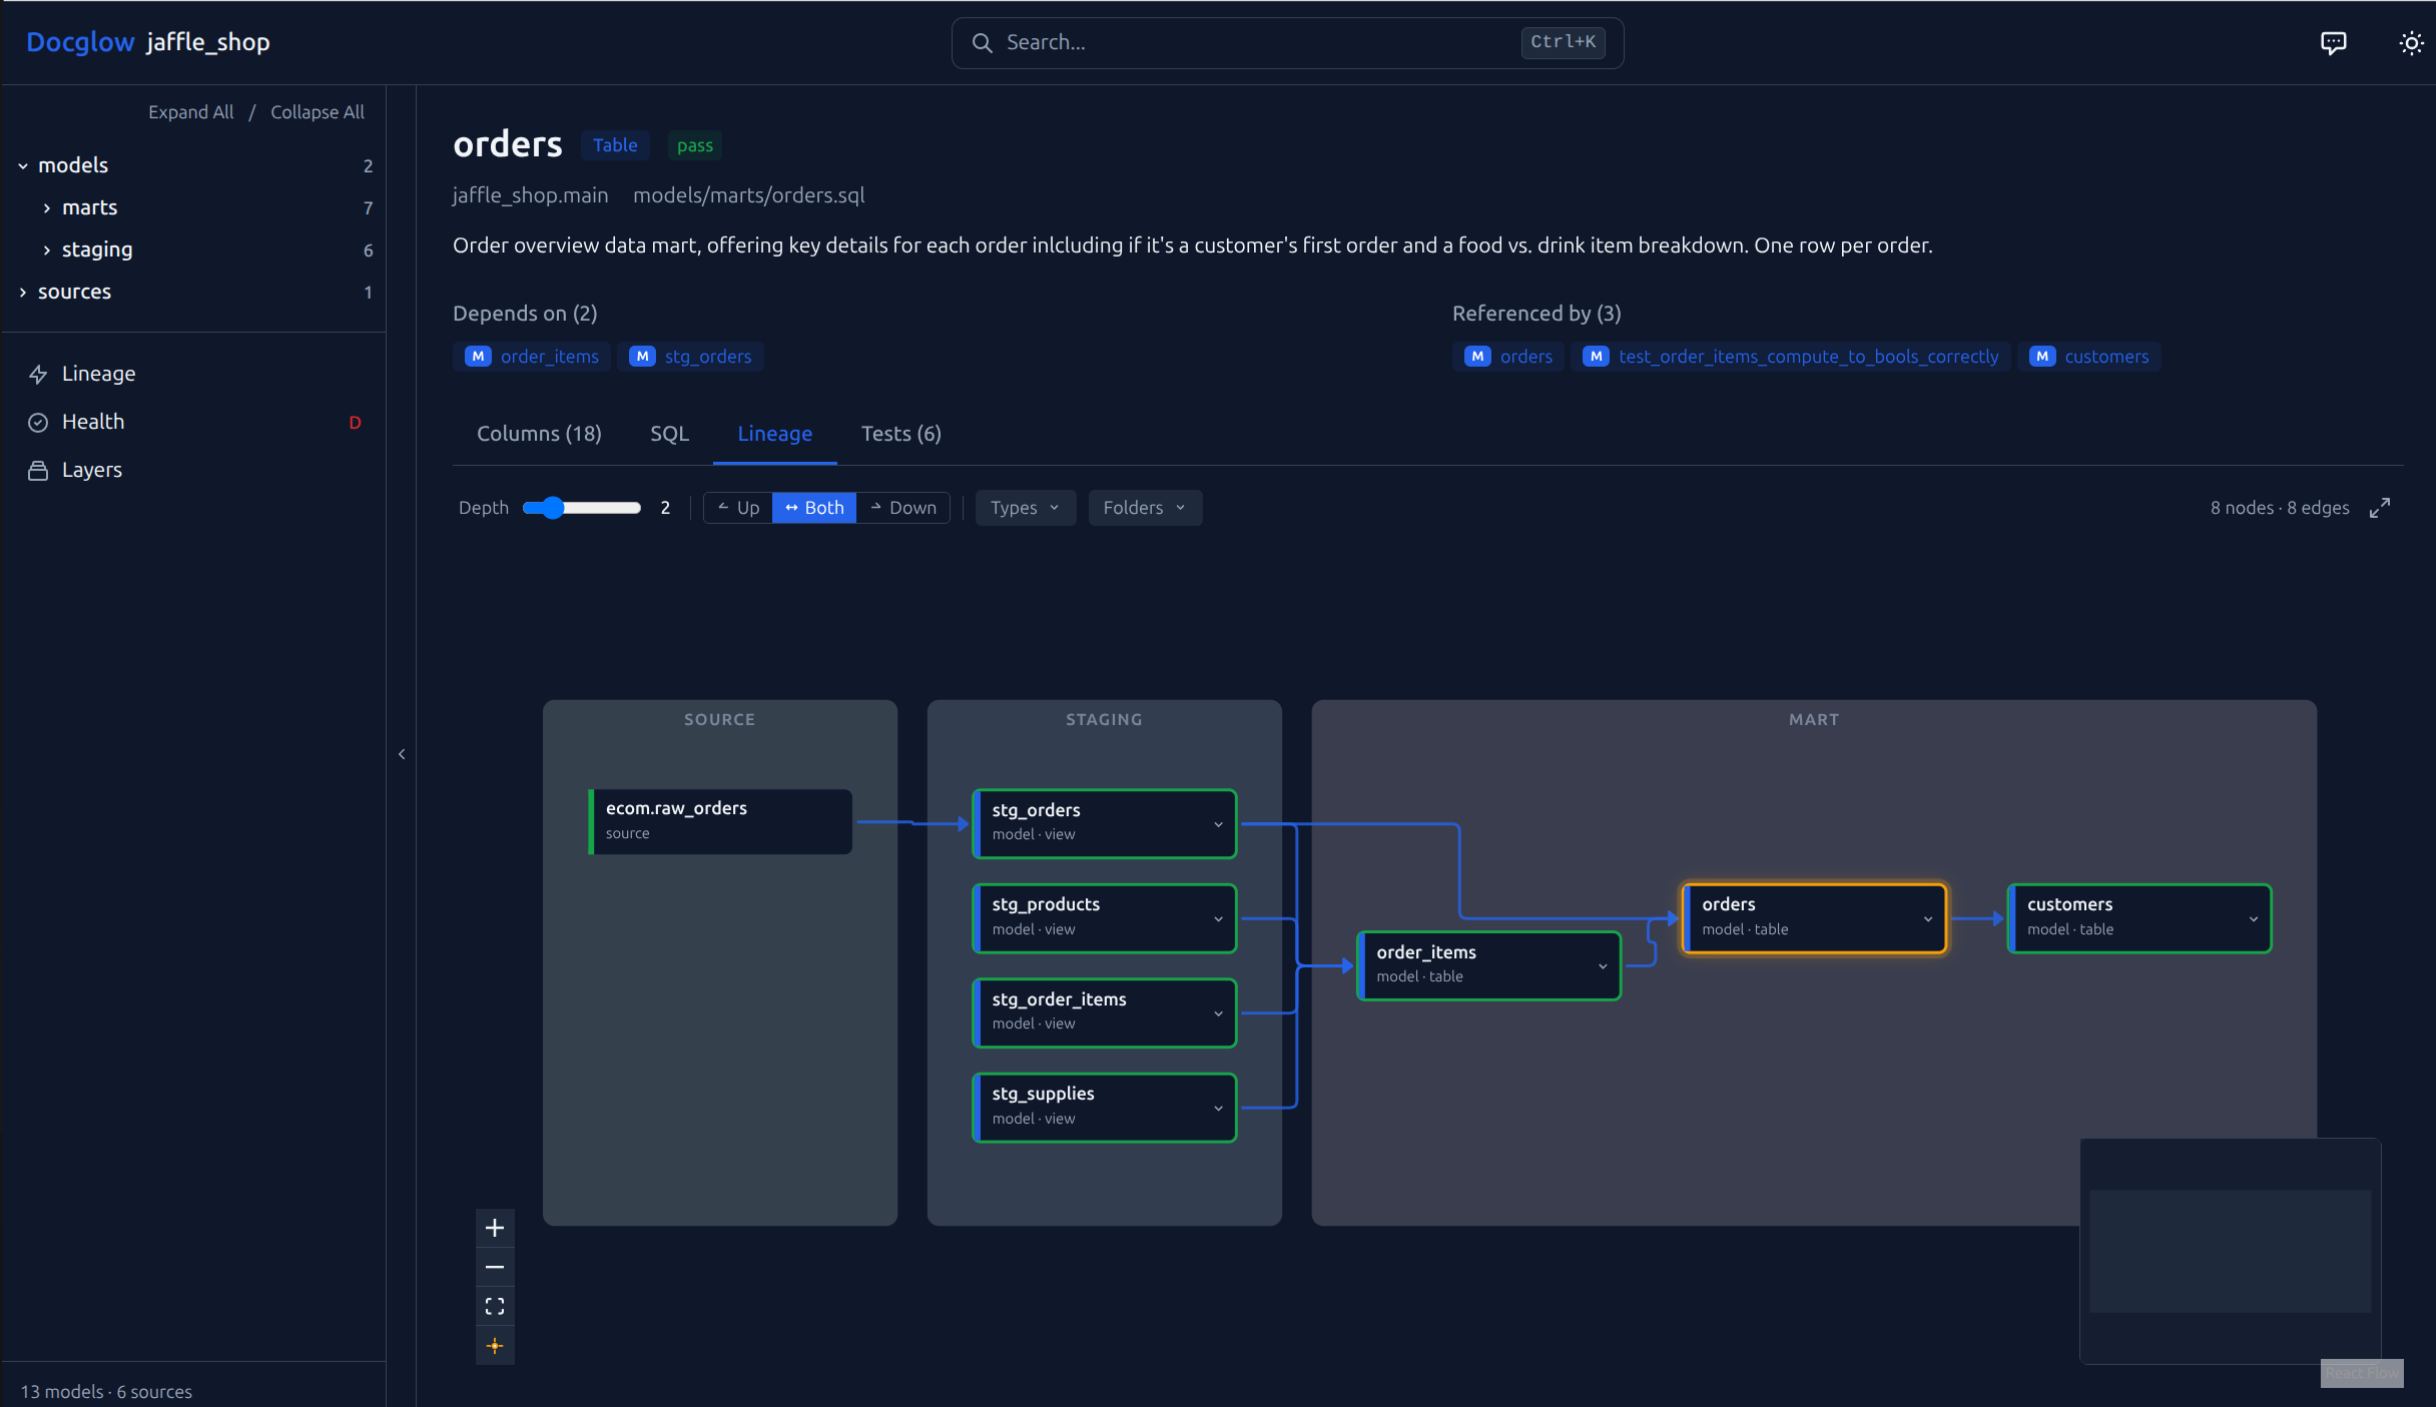Viewport: 2436px width, 1407px height.
Task: Switch to the SQL tab
Action: click(668, 433)
